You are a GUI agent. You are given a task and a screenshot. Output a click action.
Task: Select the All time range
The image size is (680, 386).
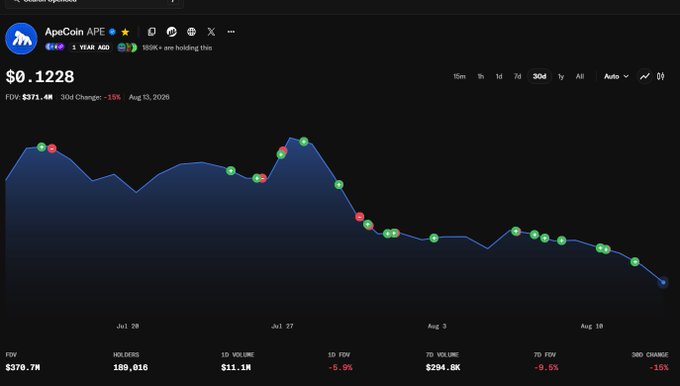pos(580,76)
